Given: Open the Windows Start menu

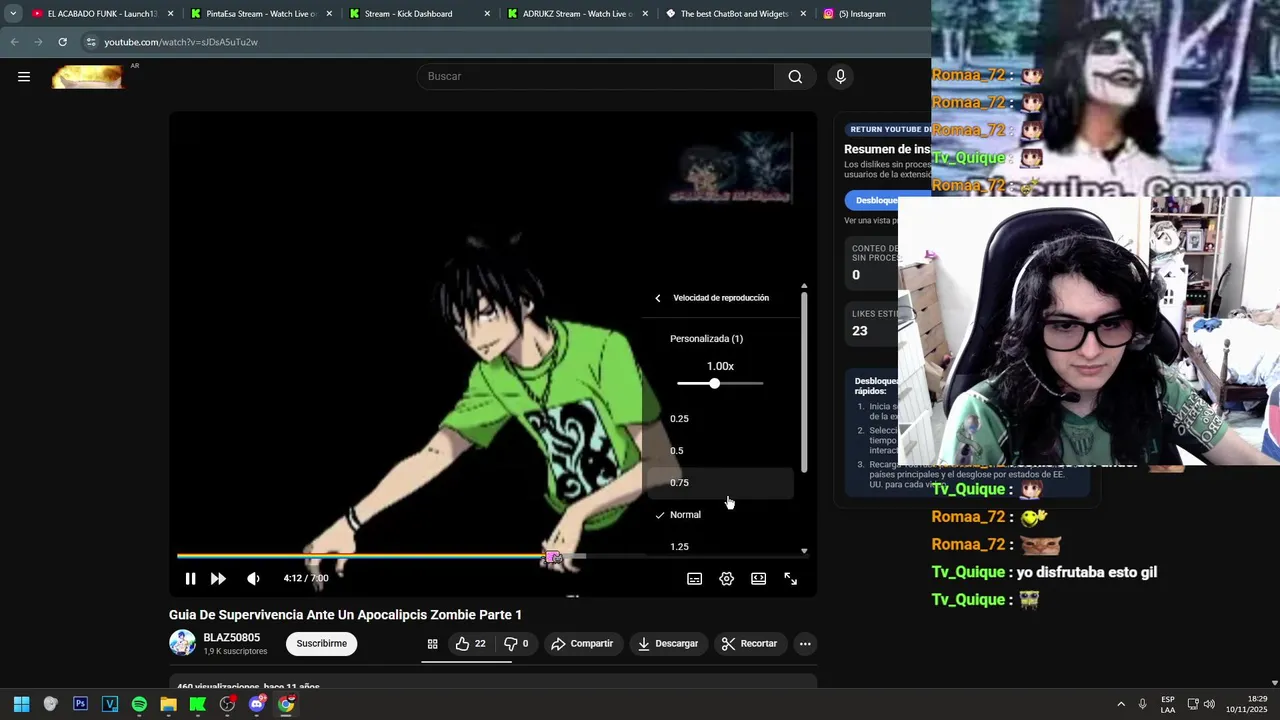Looking at the screenshot, I should (x=21, y=704).
